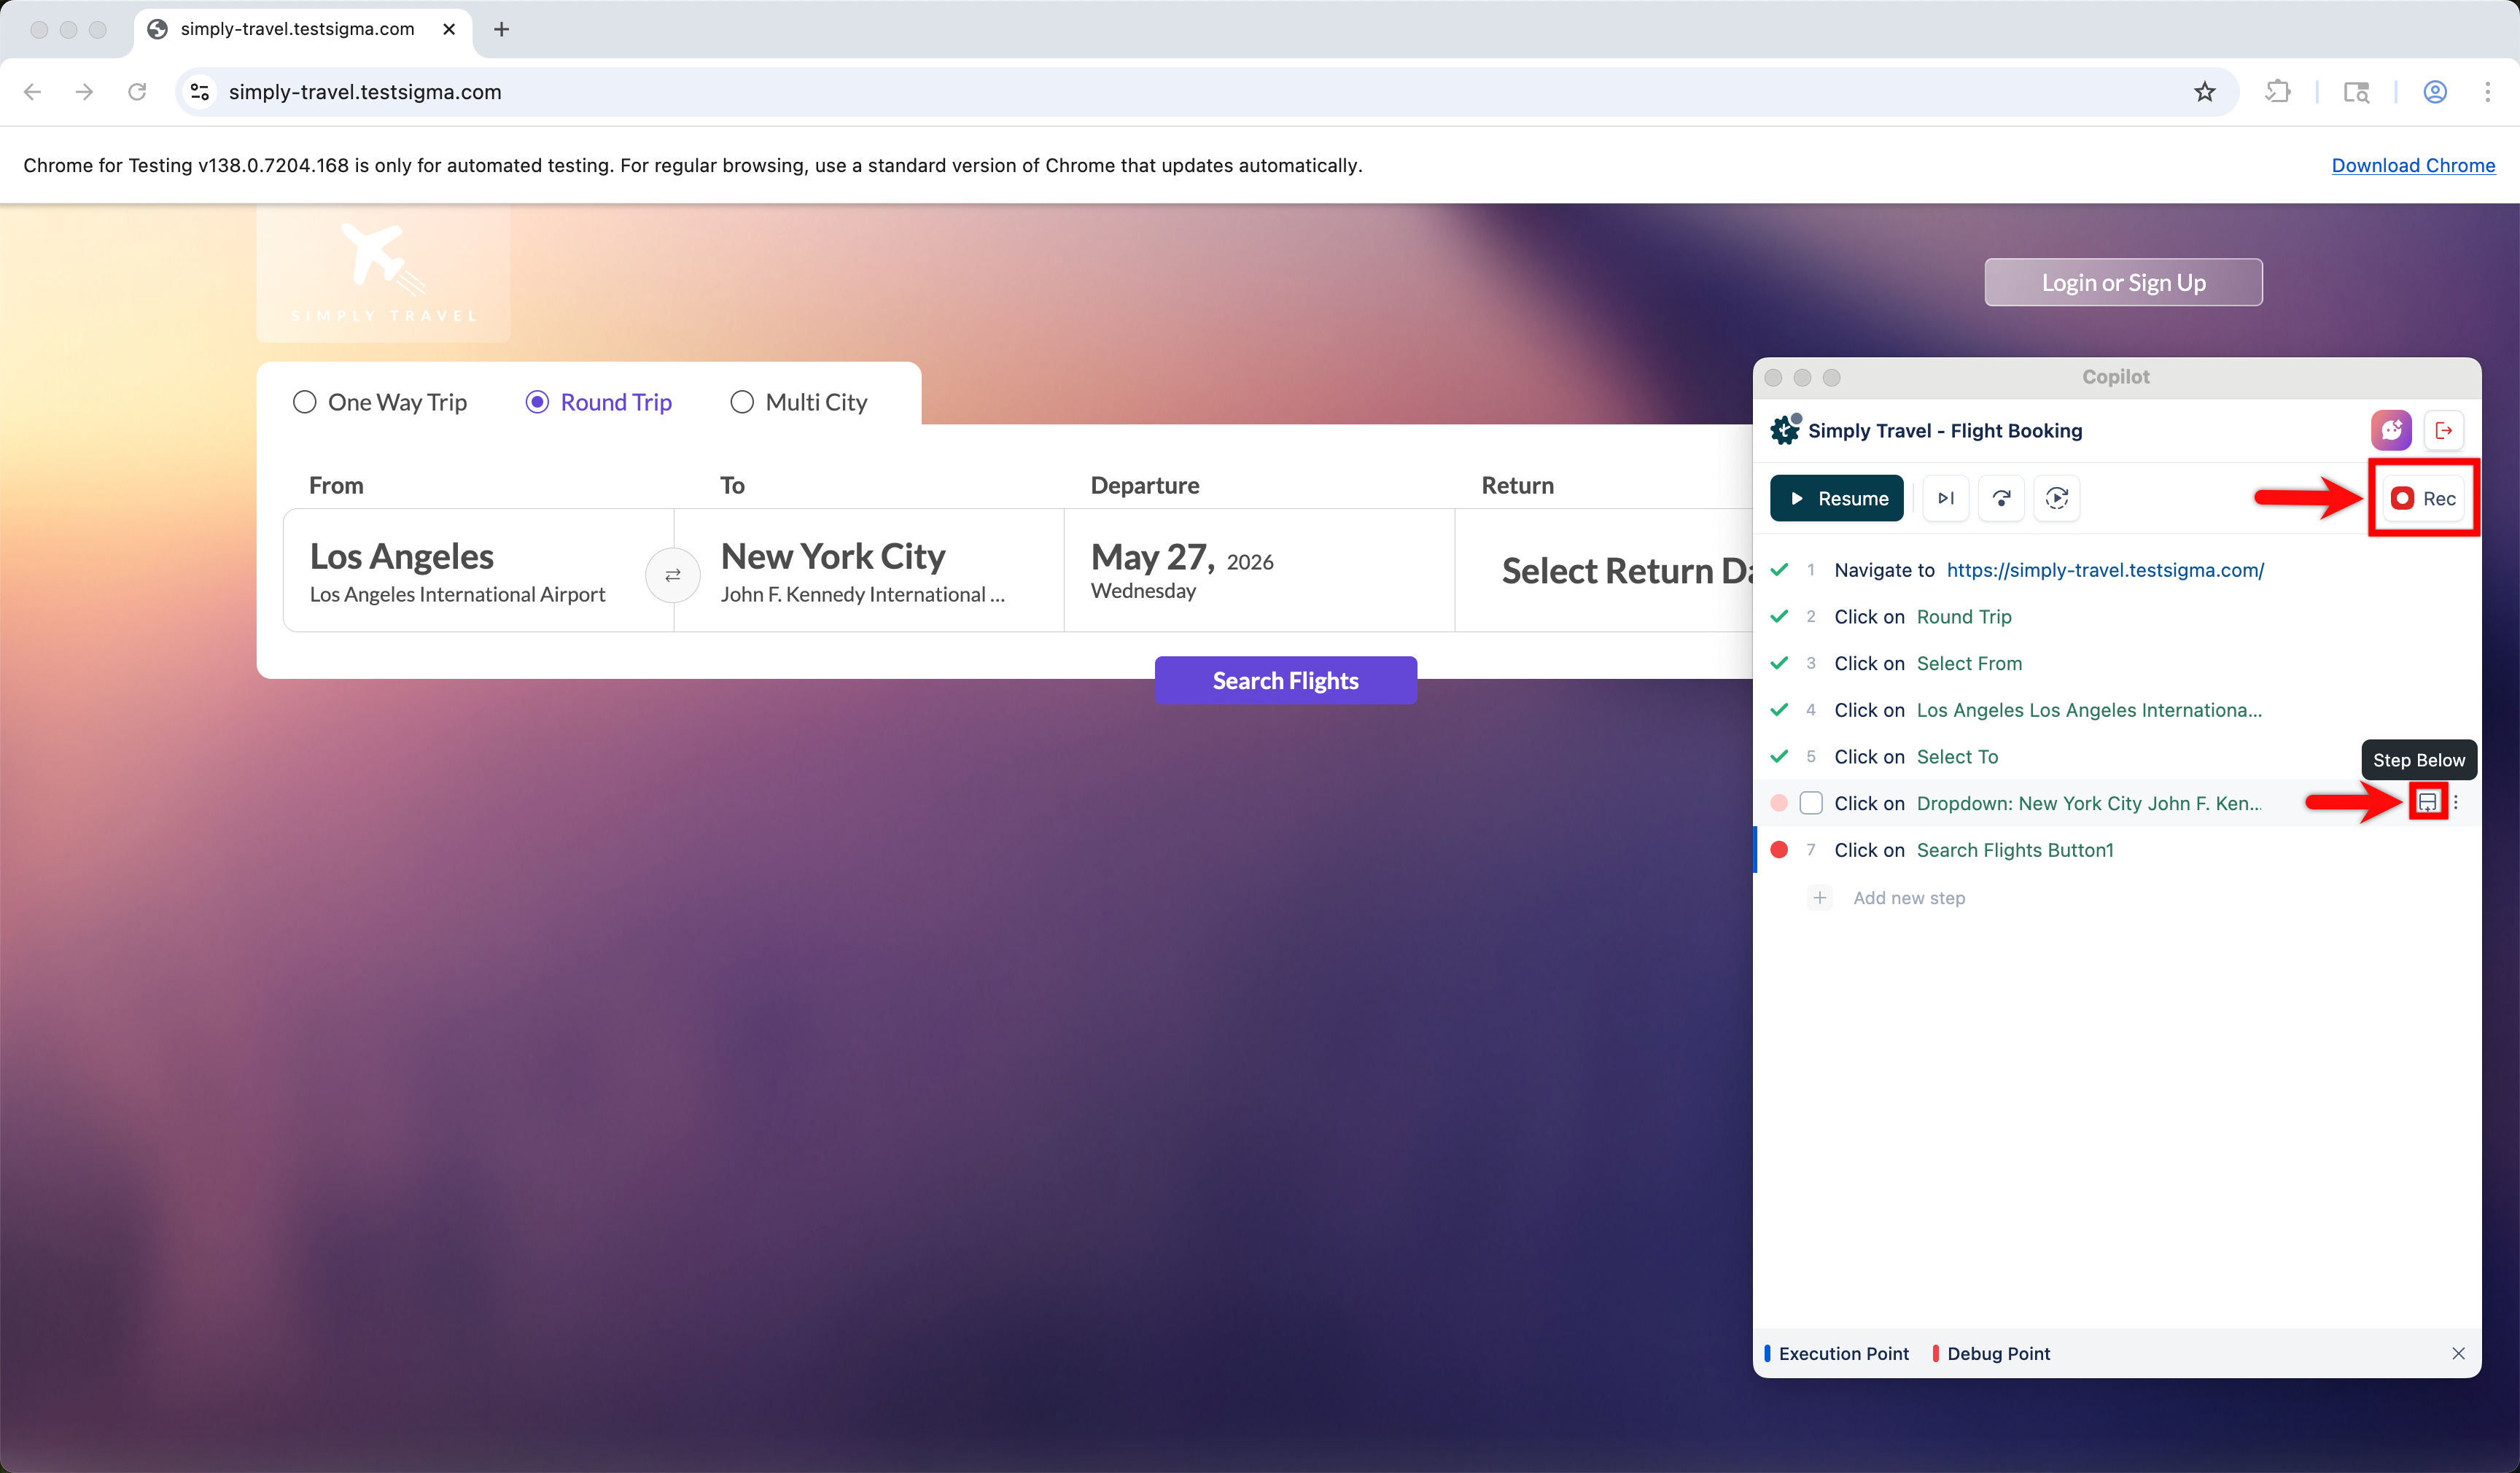Click the Debug Point legend label

click(1998, 1353)
